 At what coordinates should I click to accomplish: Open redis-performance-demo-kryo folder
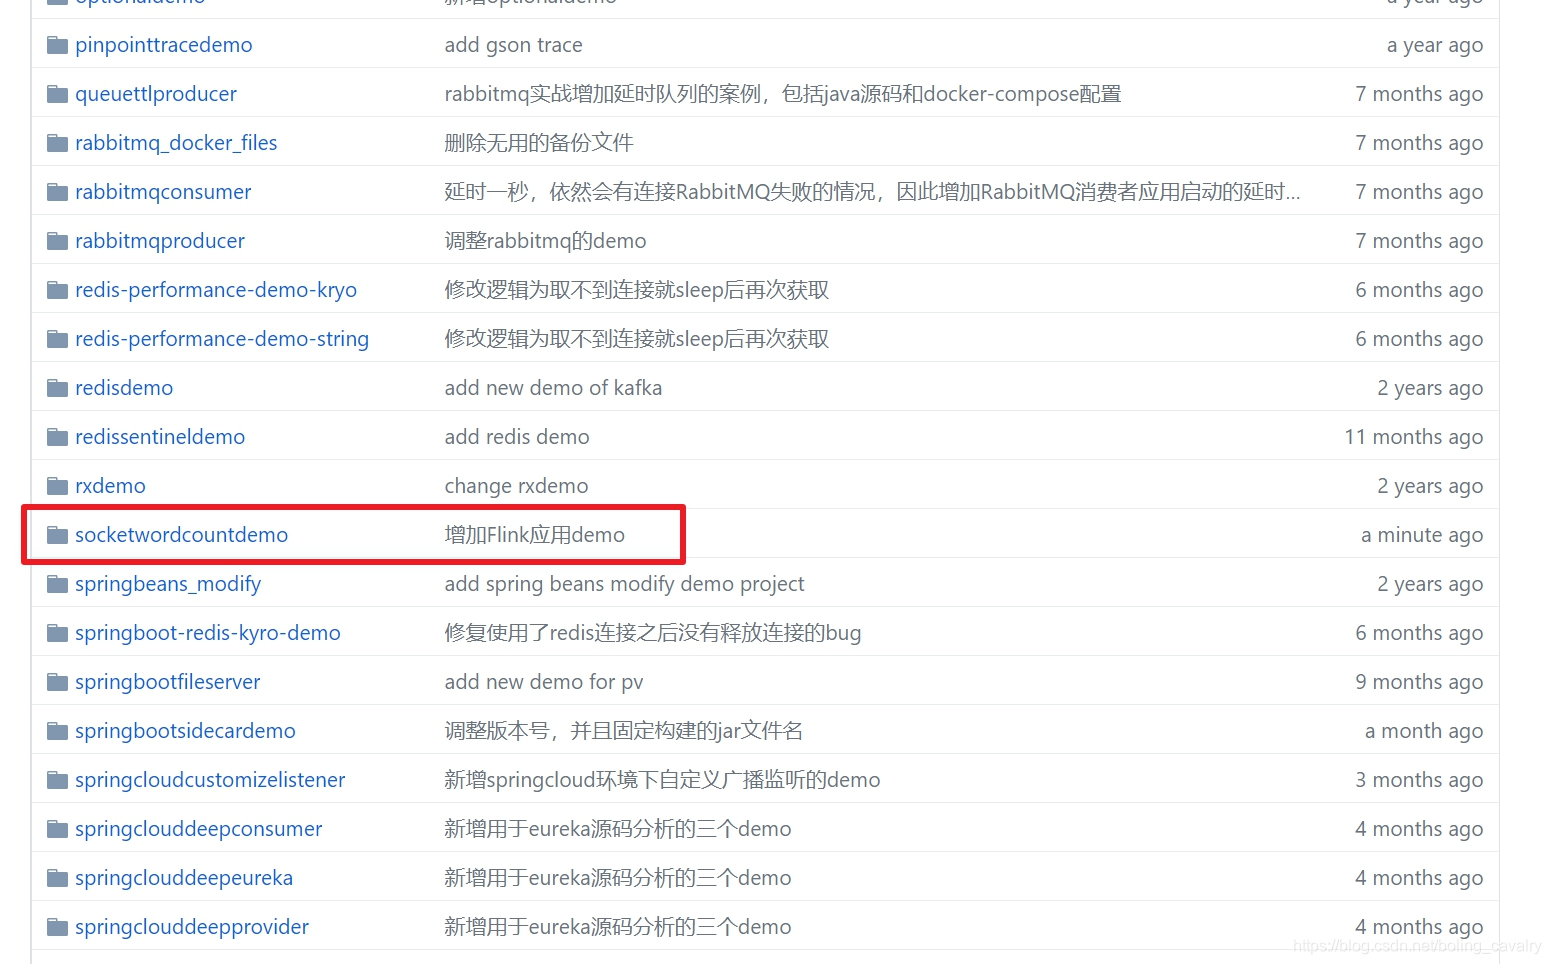[x=216, y=290]
